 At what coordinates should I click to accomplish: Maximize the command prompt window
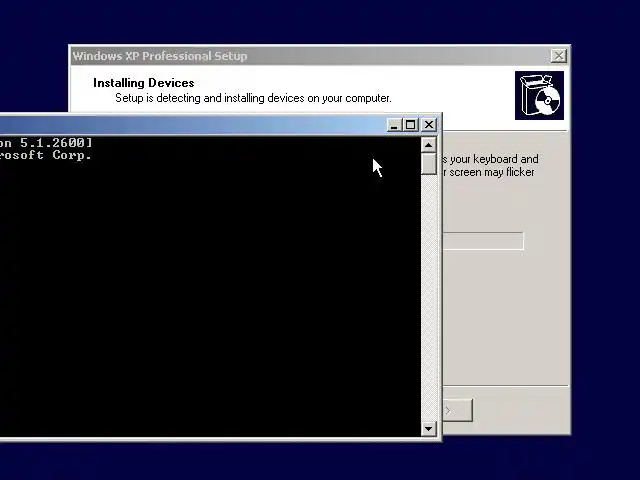(411, 124)
